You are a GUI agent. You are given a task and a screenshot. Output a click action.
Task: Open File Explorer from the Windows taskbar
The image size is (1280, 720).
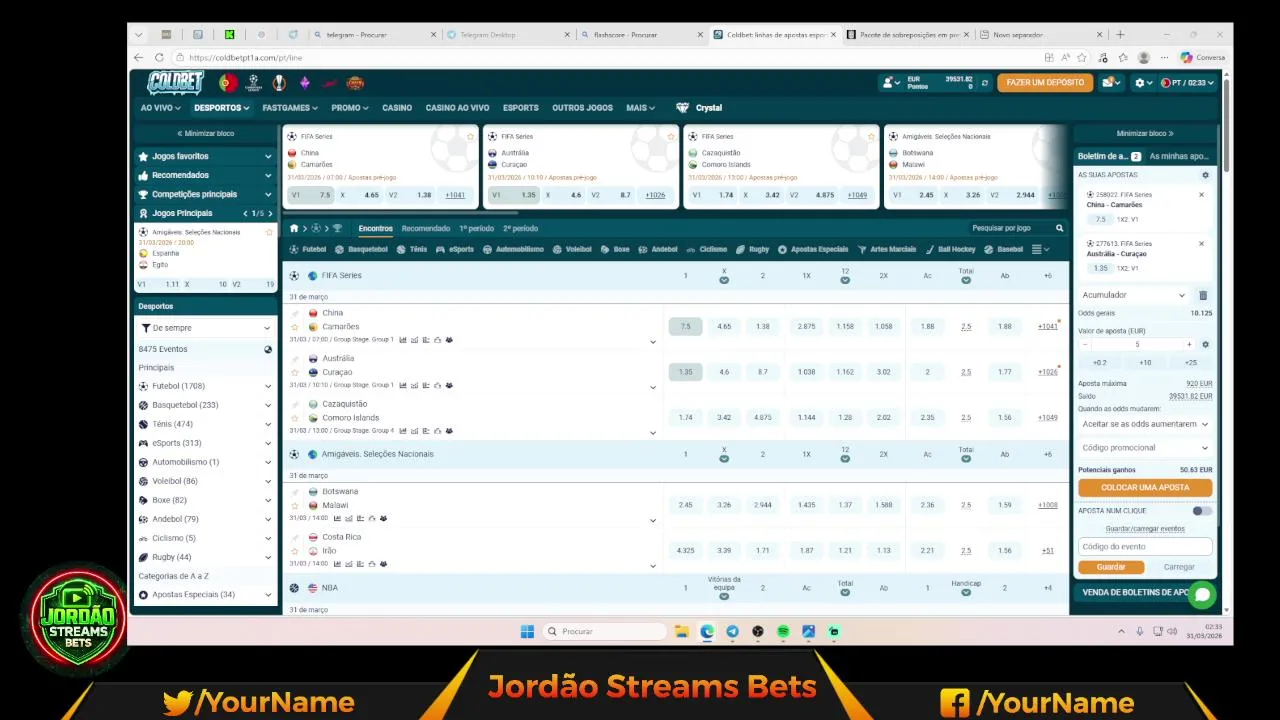(681, 631)
